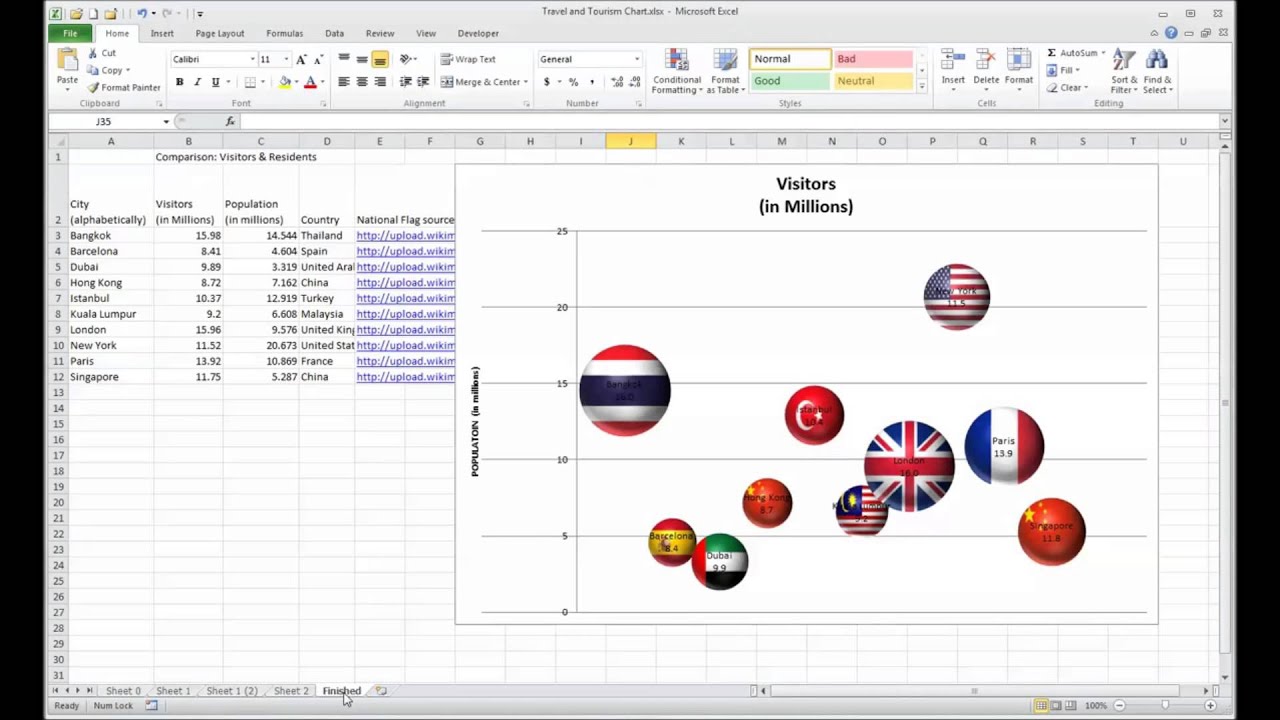Screen dimensions: 1280x720
Task: Open the File tab
Action: [x=70, y=33]
